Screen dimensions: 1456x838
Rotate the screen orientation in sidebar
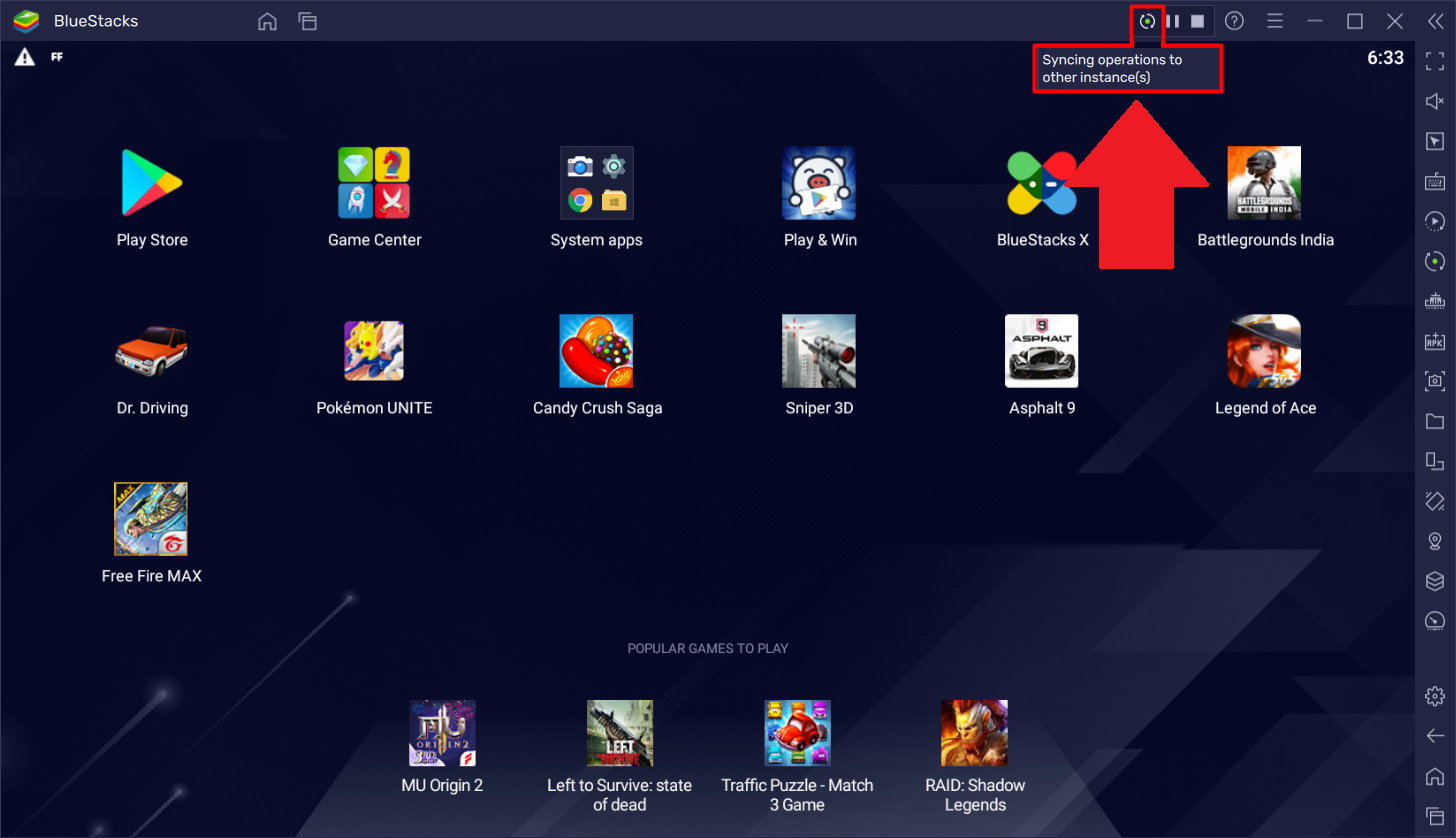1435,460
